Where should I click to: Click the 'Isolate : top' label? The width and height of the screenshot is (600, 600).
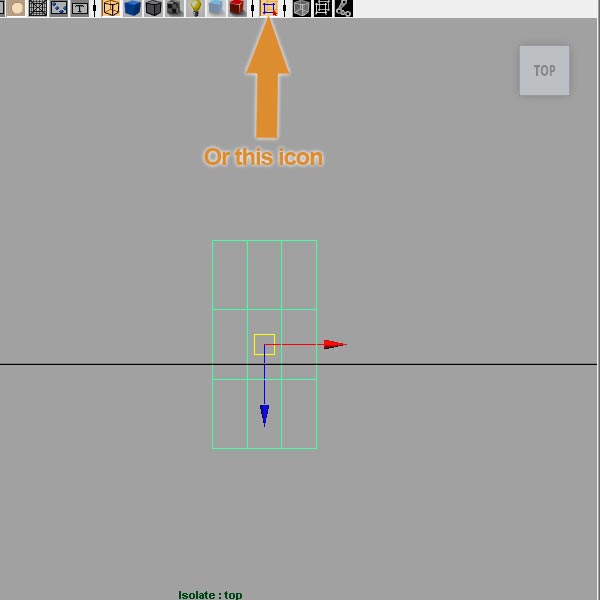[x=210, y=595]
